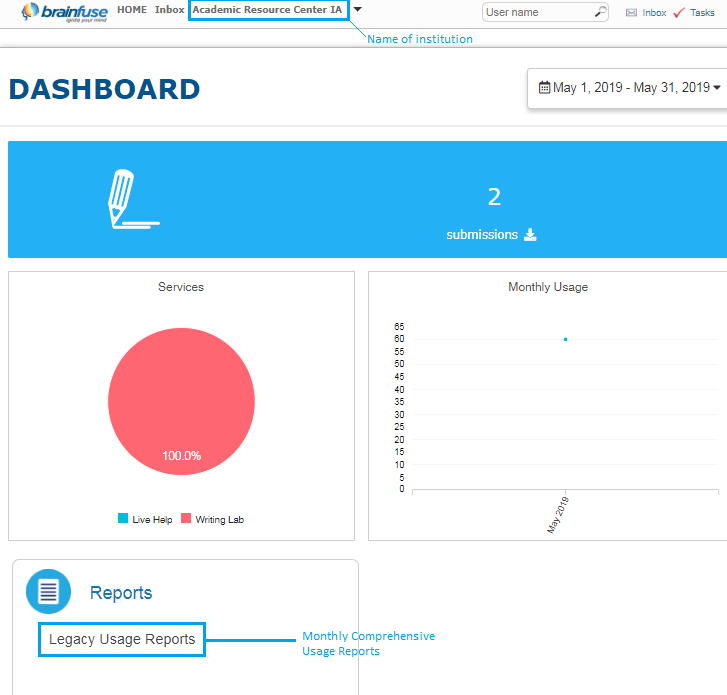Select Academic Resource Center IA institution
Image resolution: width=727 pixels, height=695 pixels.
pyautogui.click(x=268, y=10)
